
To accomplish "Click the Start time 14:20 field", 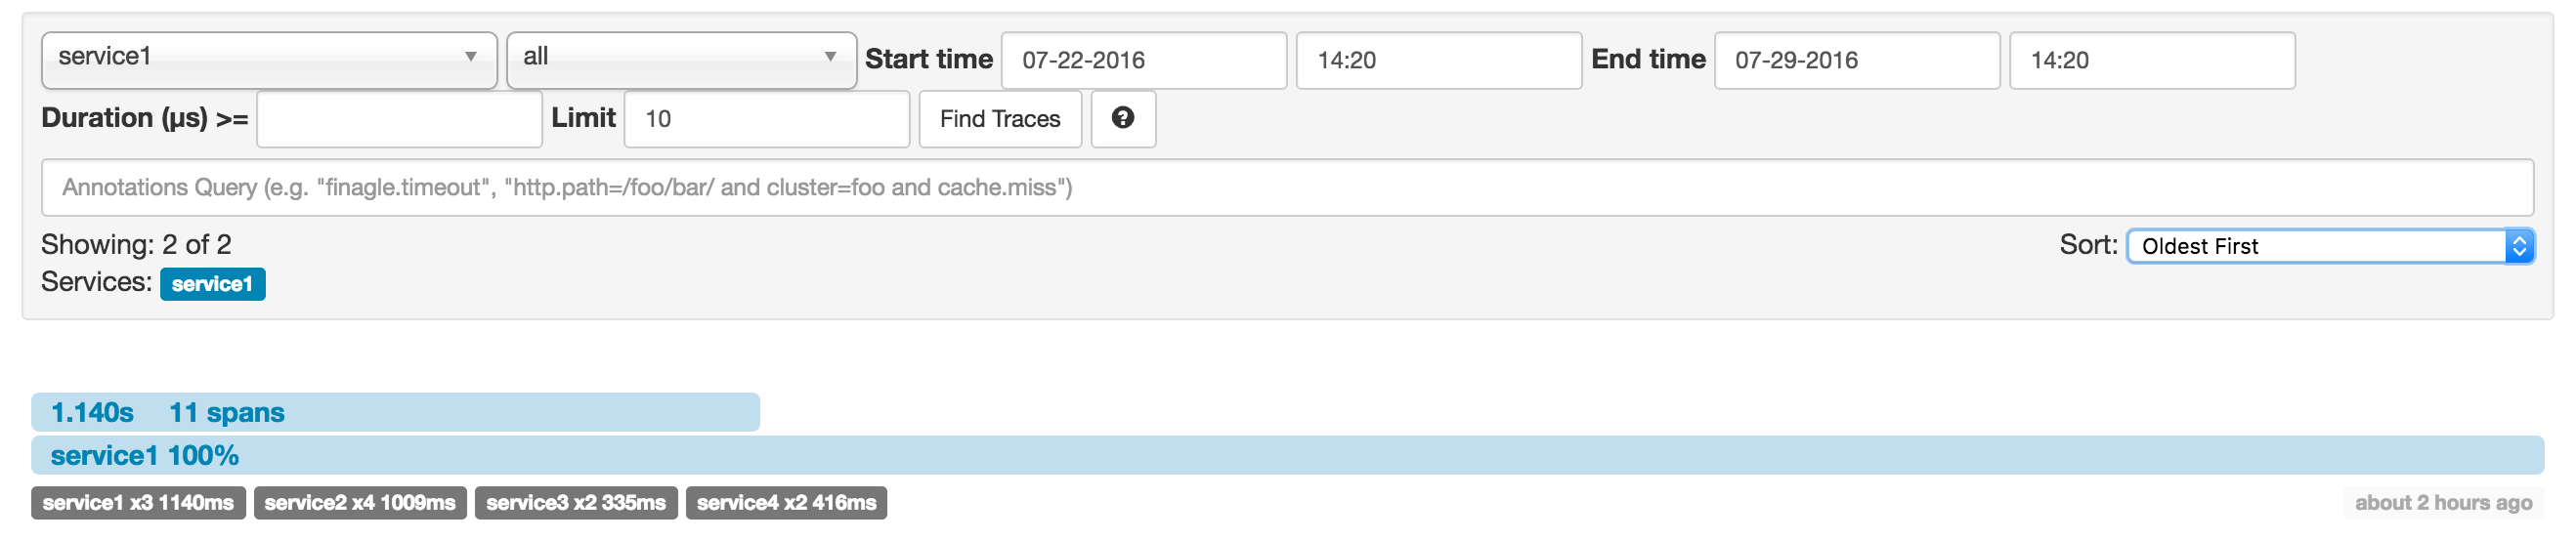I will (1438, 60).
